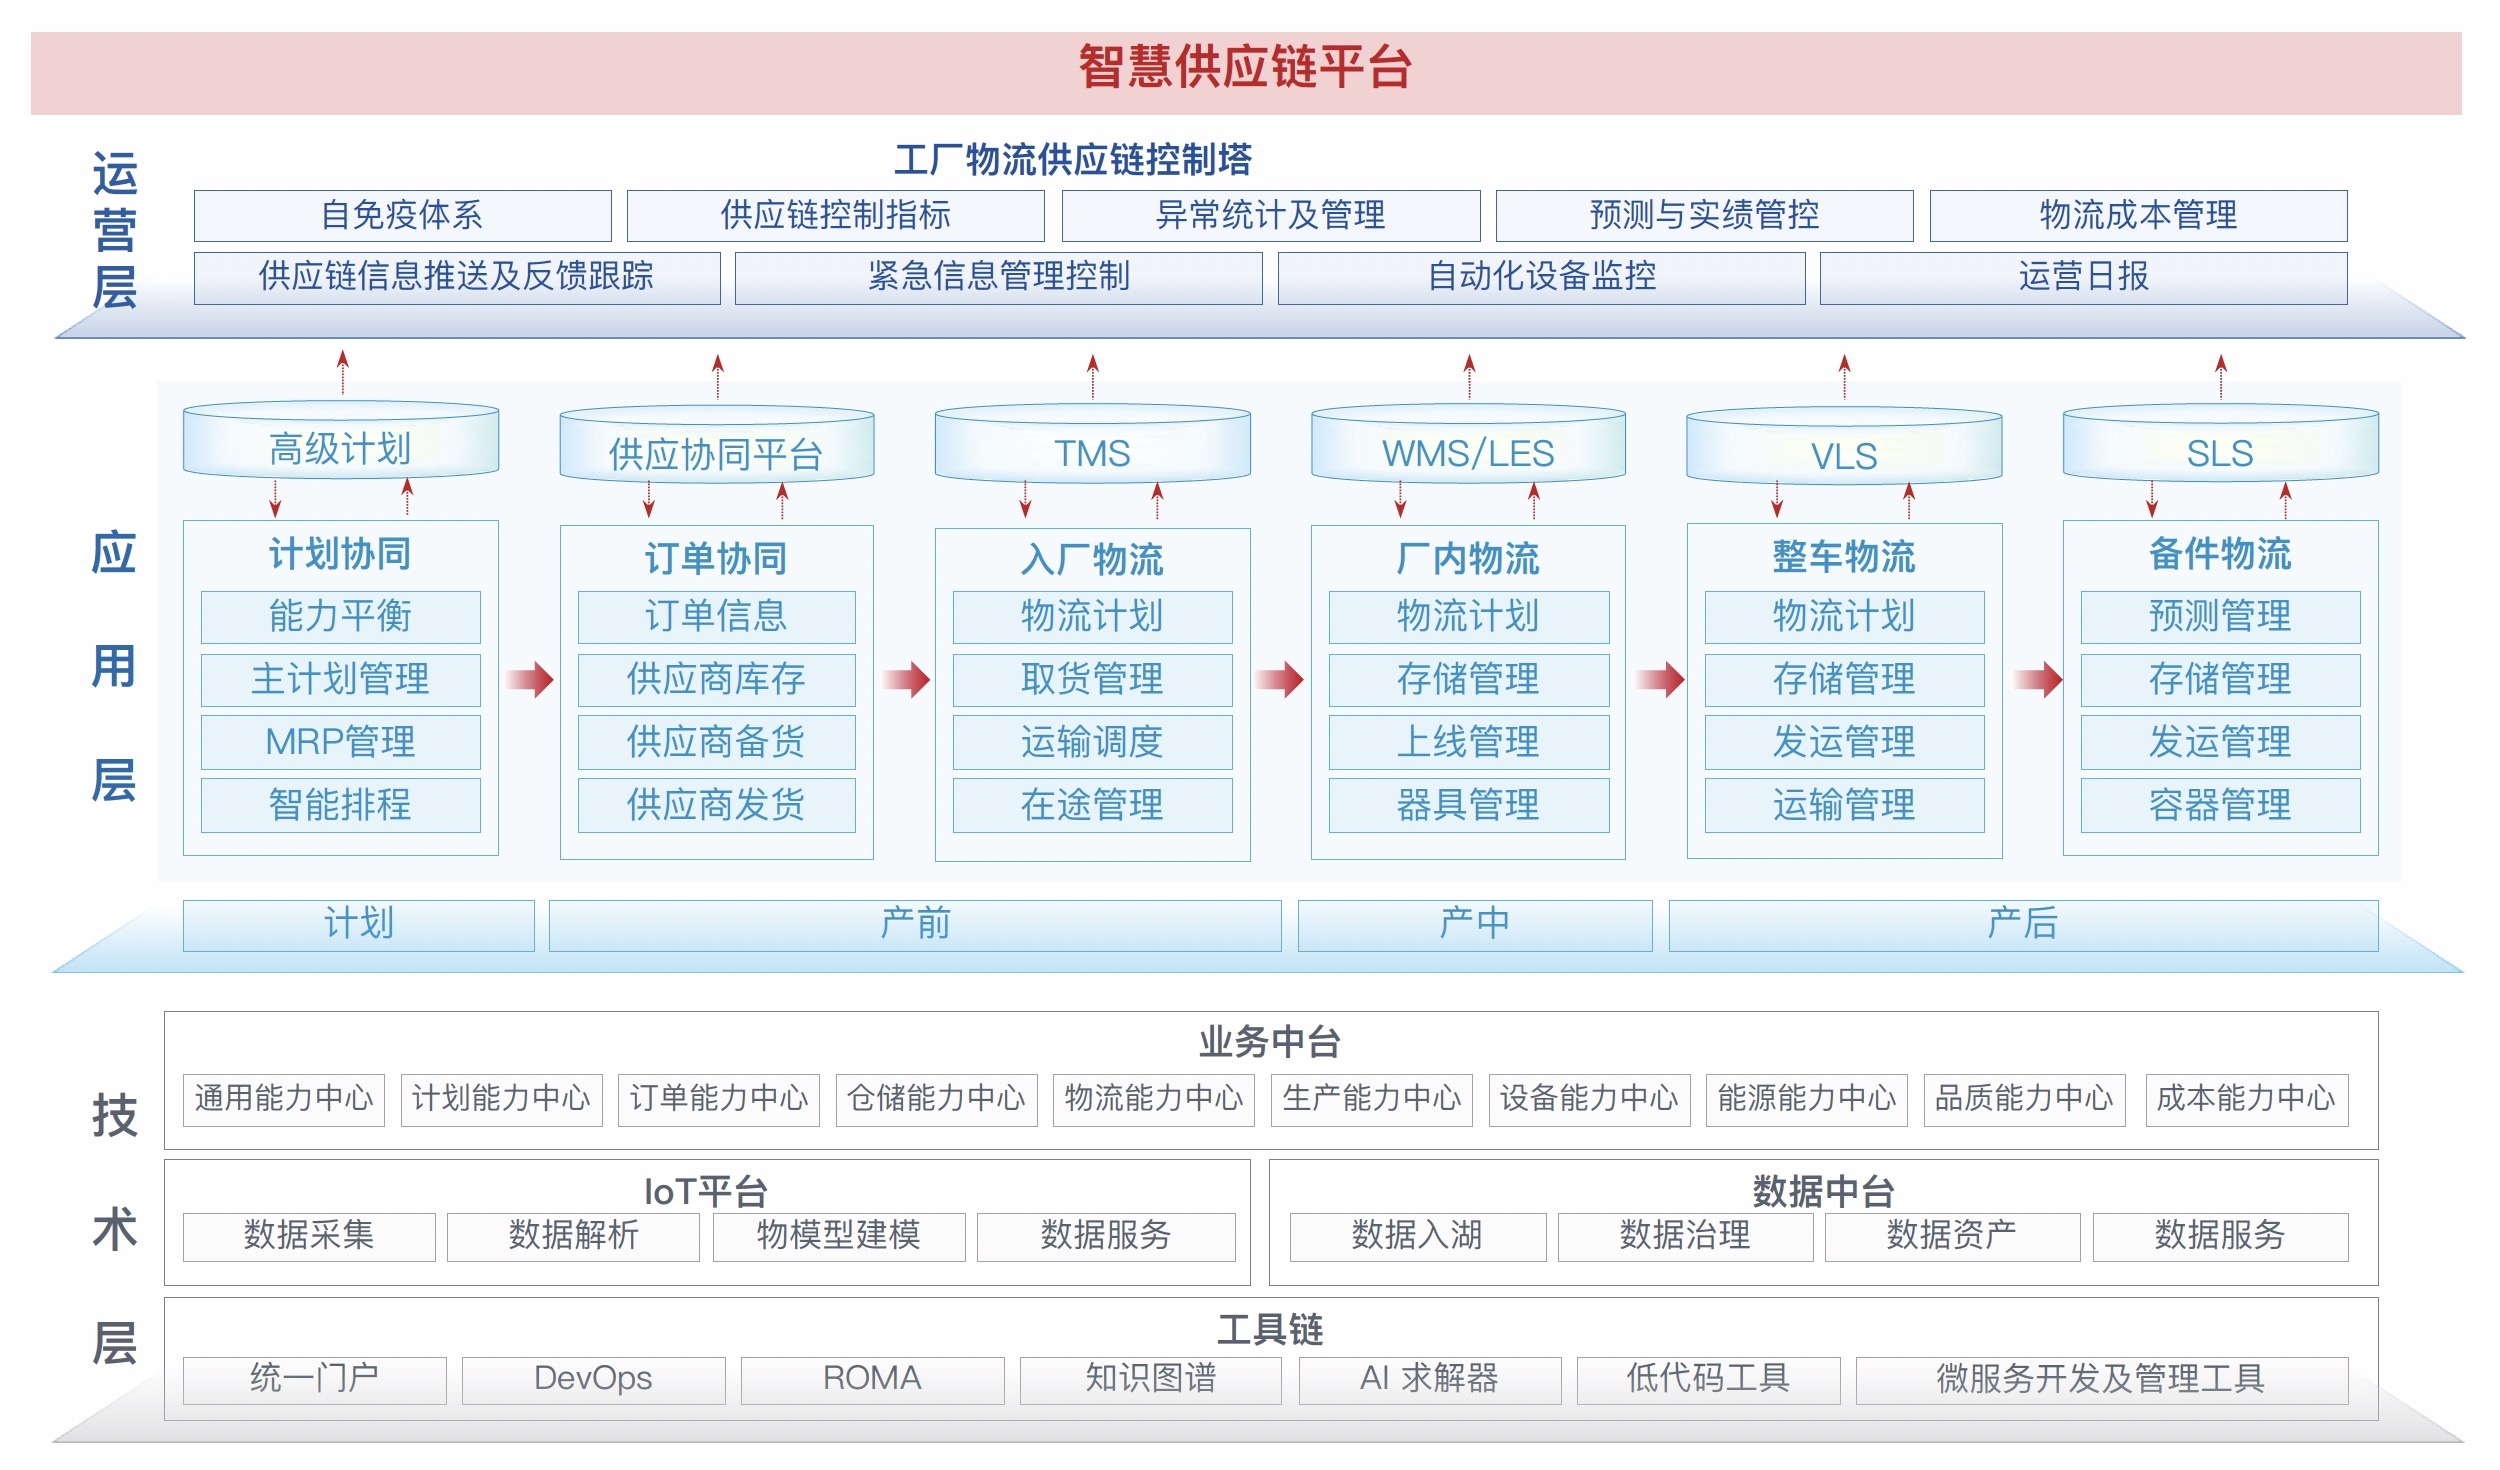
Task: Select the 供应协同平台 cylinder
Action: point(716,444)
